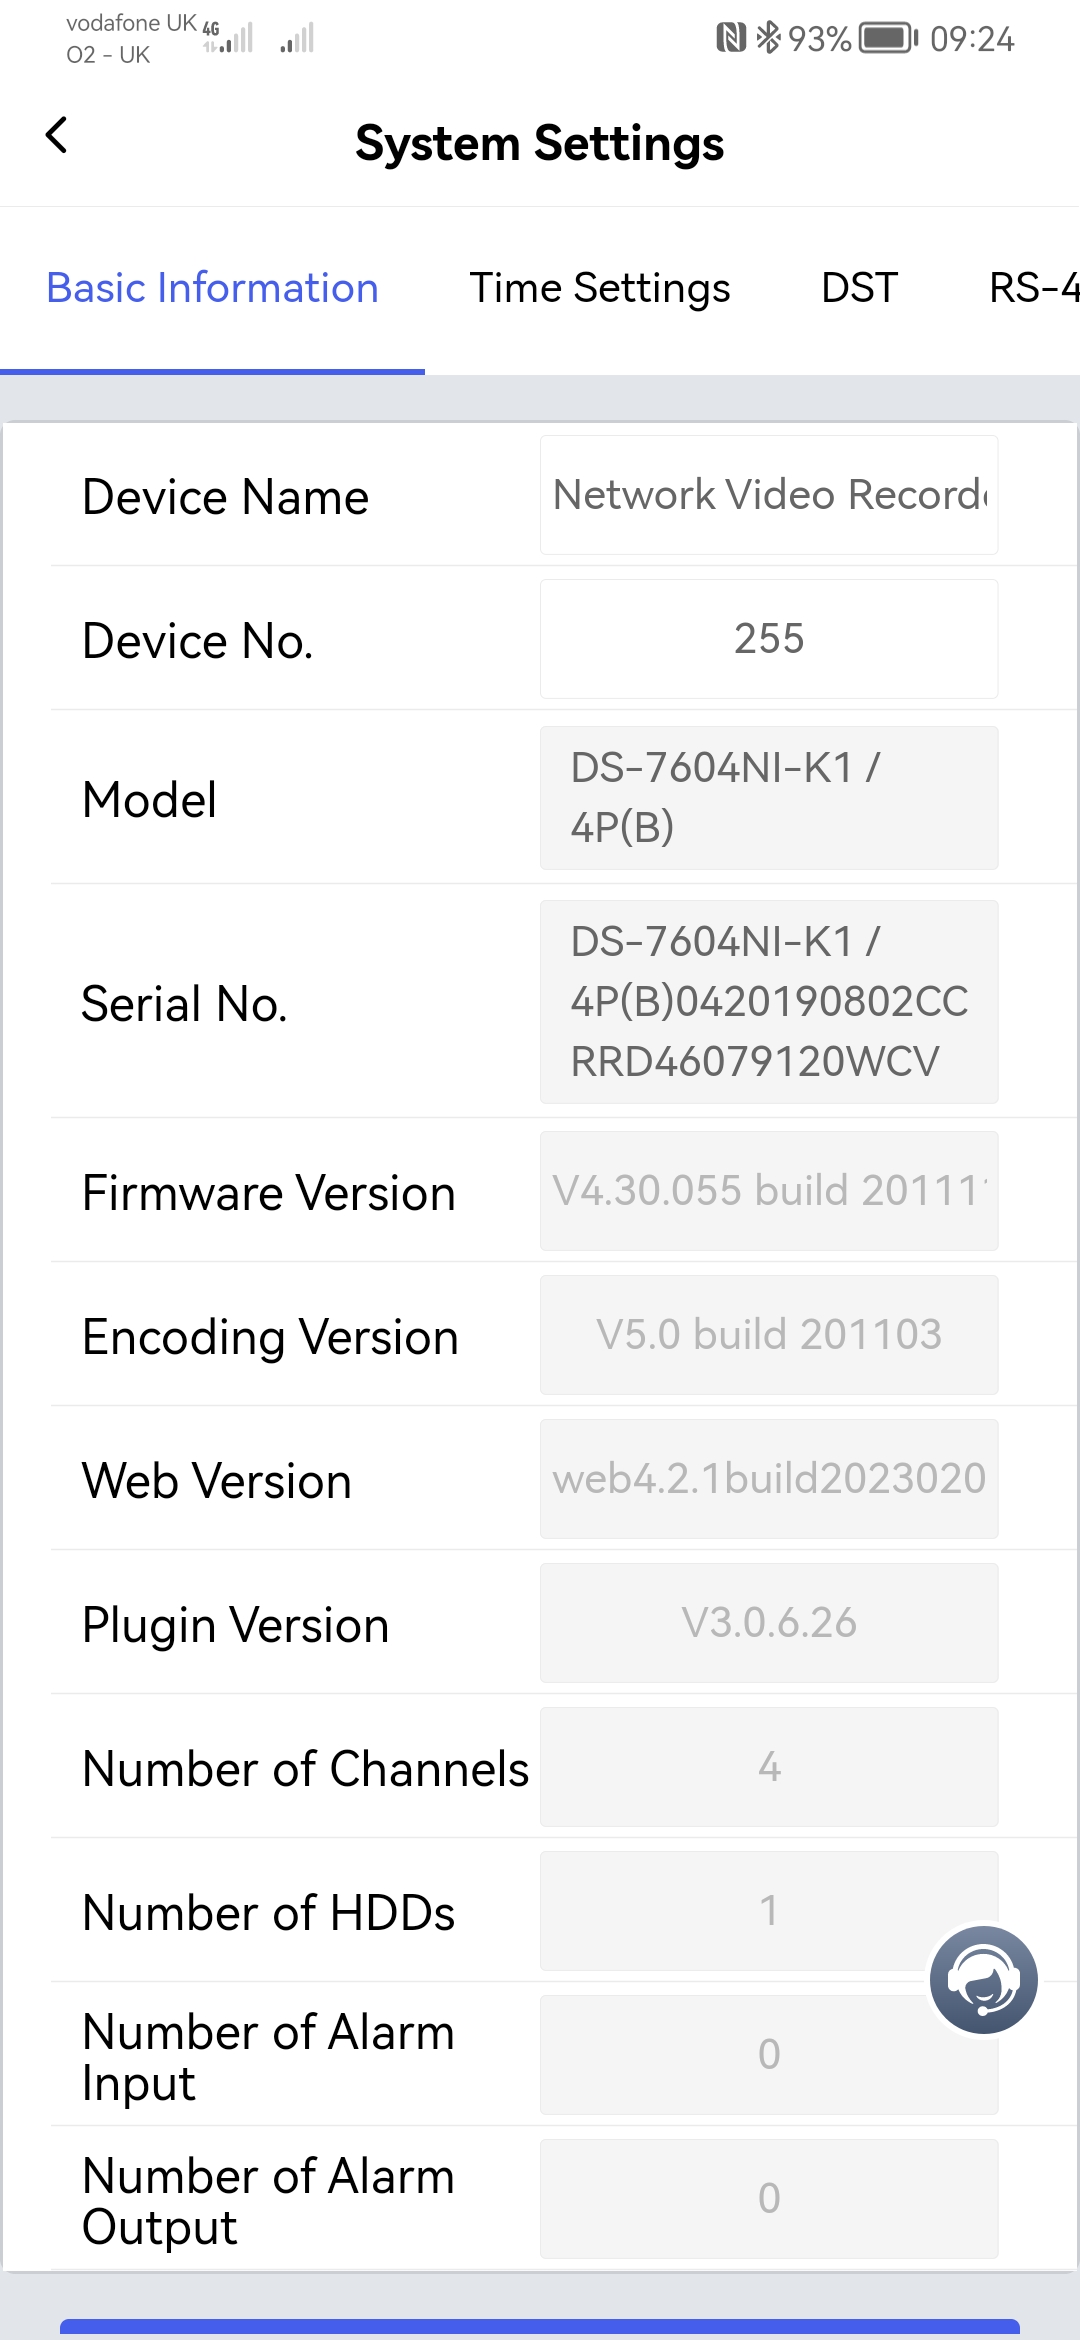
Task: Select the Basic Information tab
Action: [x=212, y=288]
